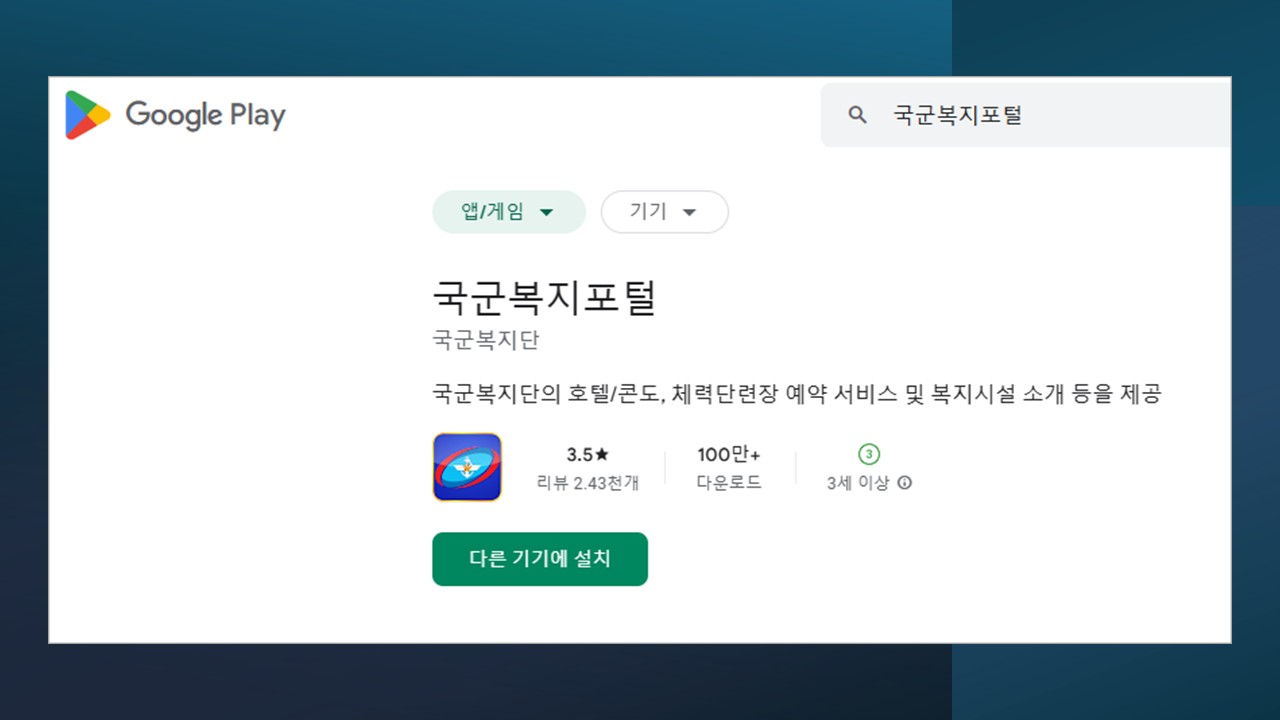
Task: Click the 100만+ download count
Action: point(729,455)
